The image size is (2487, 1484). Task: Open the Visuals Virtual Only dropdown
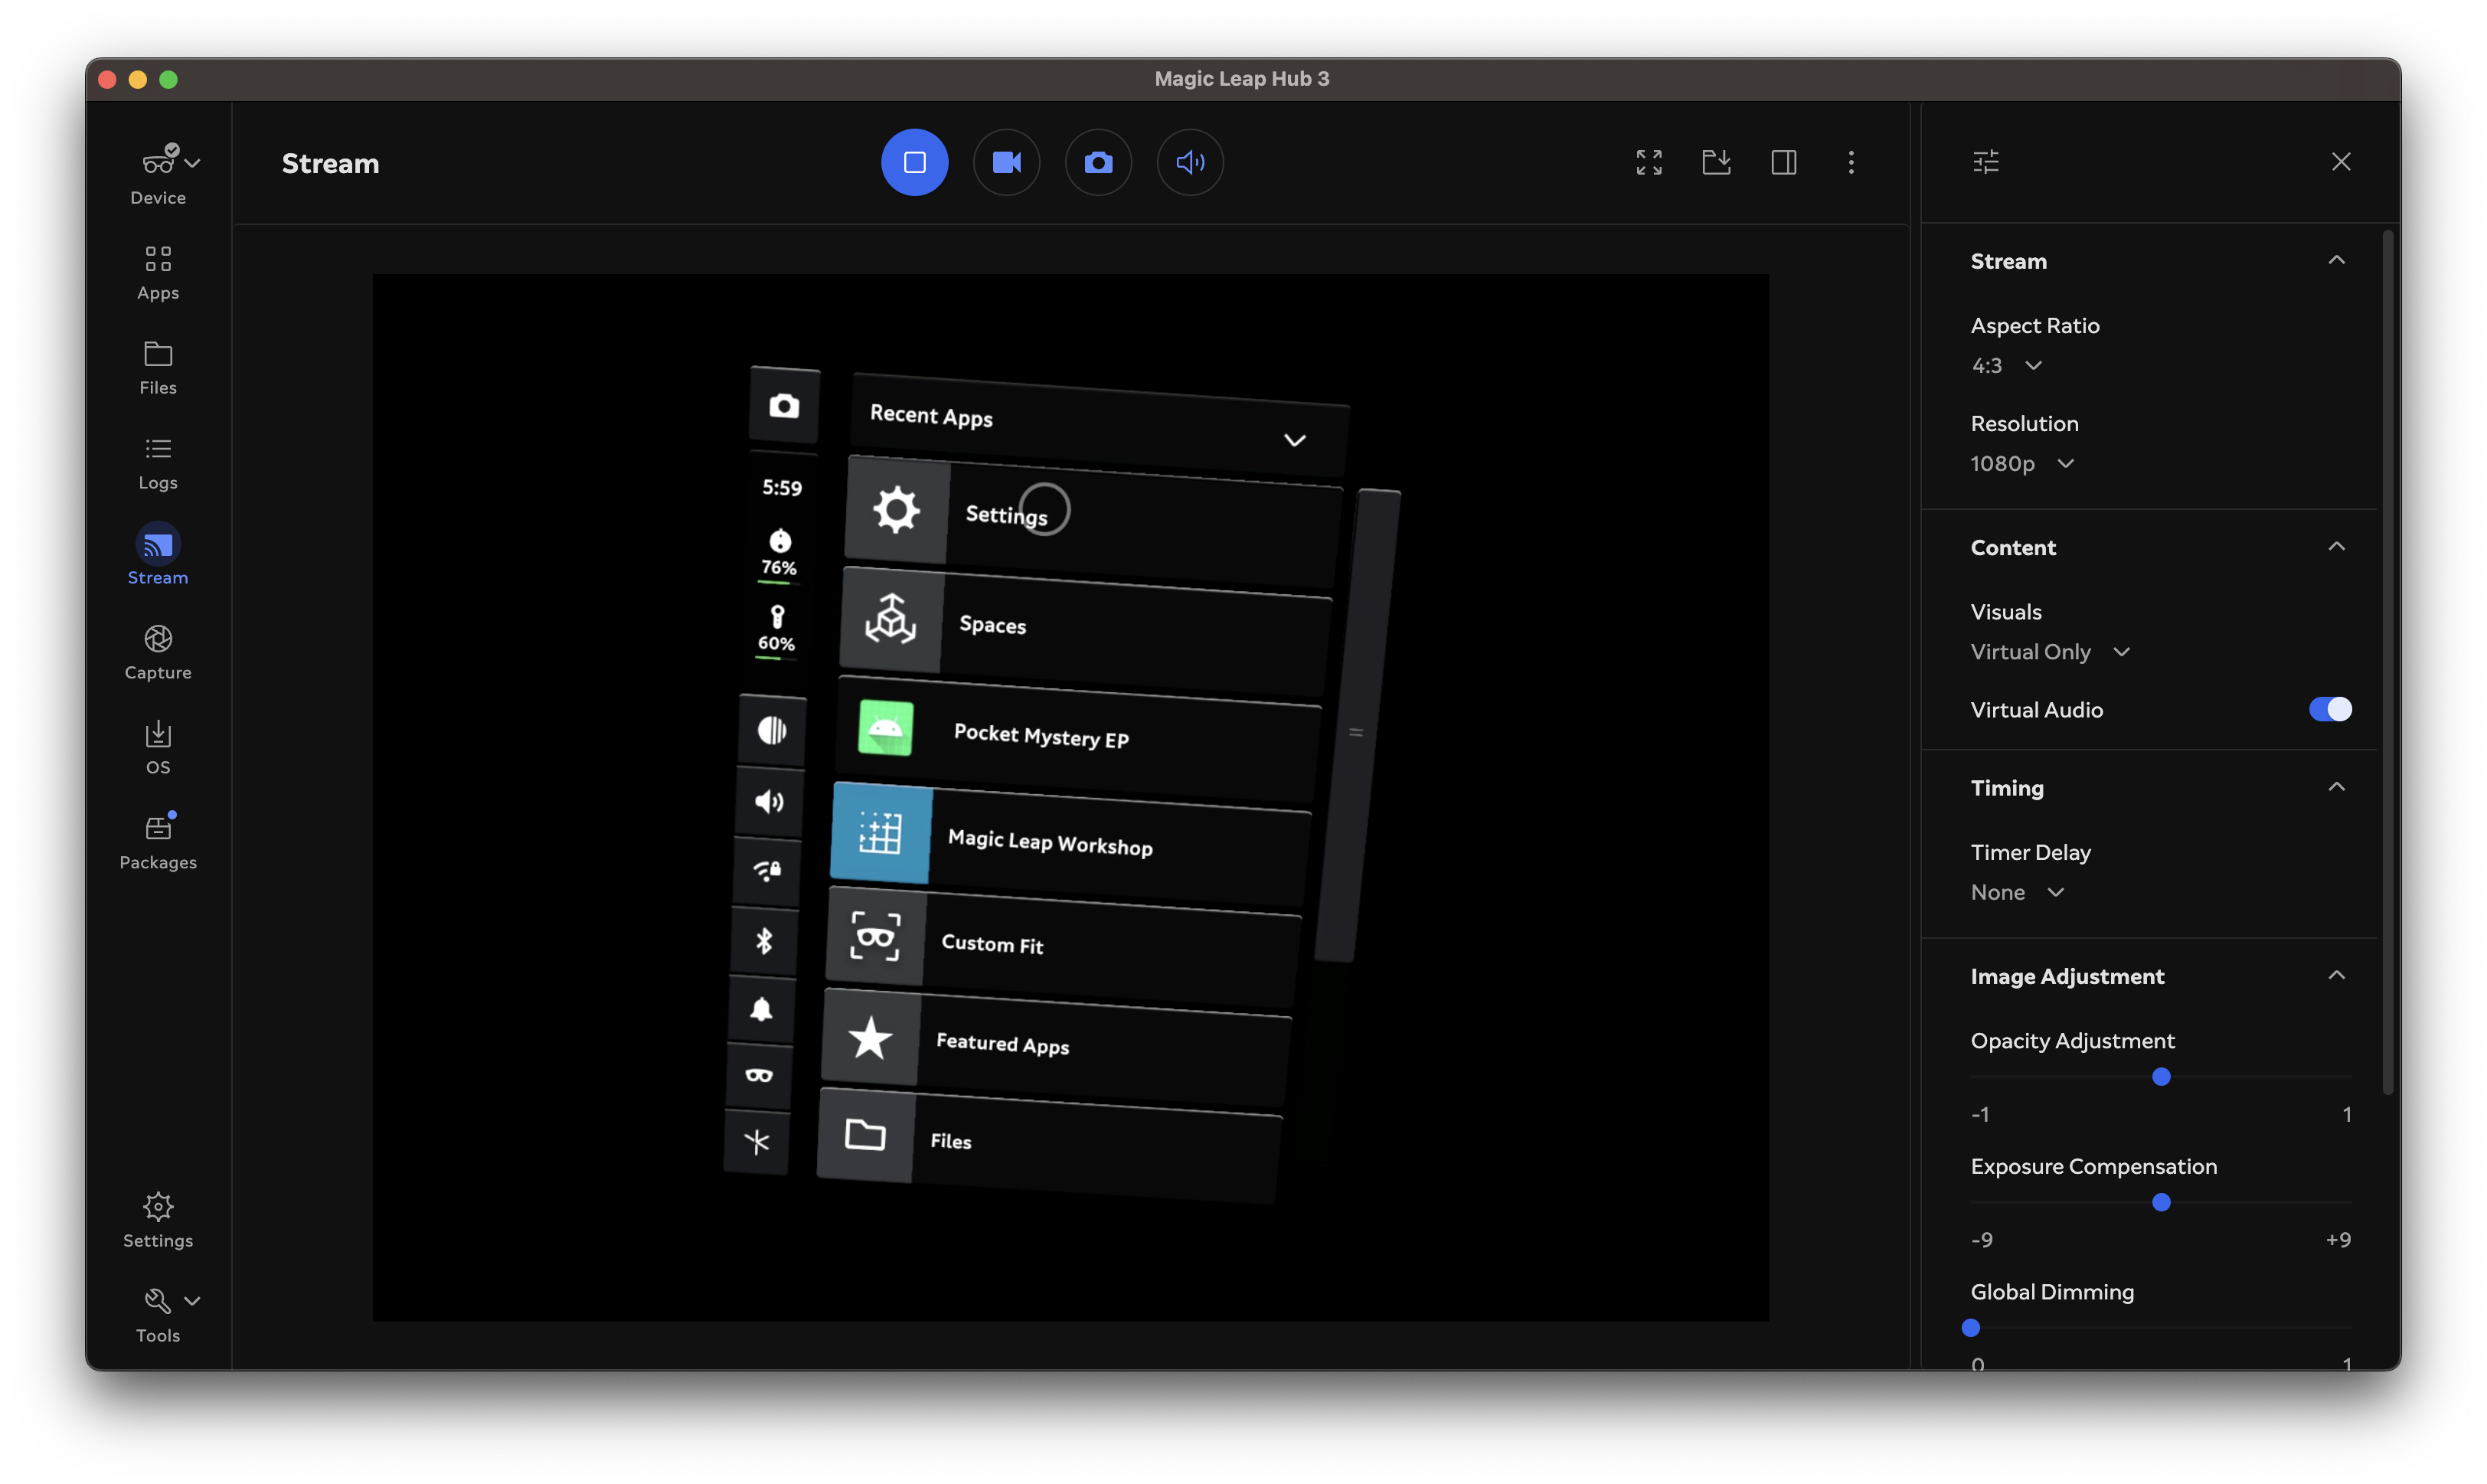point(2051,651)
